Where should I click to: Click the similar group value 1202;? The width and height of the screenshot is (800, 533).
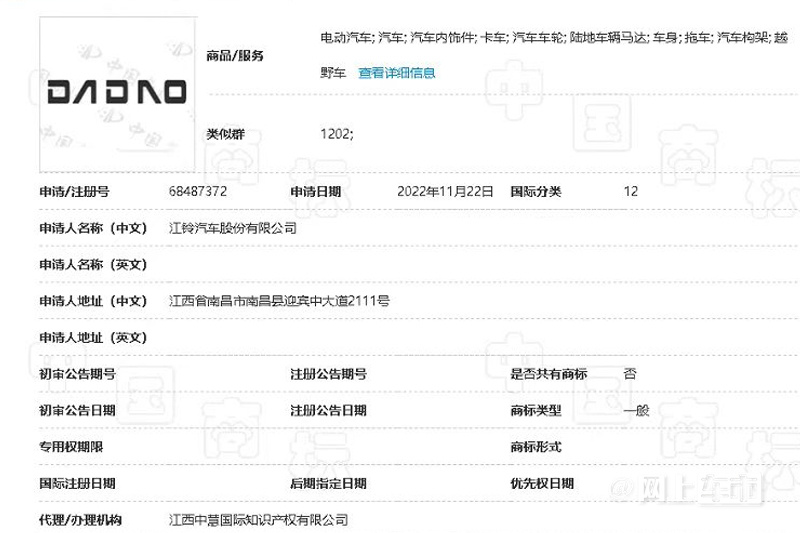[x=337, y=134]
